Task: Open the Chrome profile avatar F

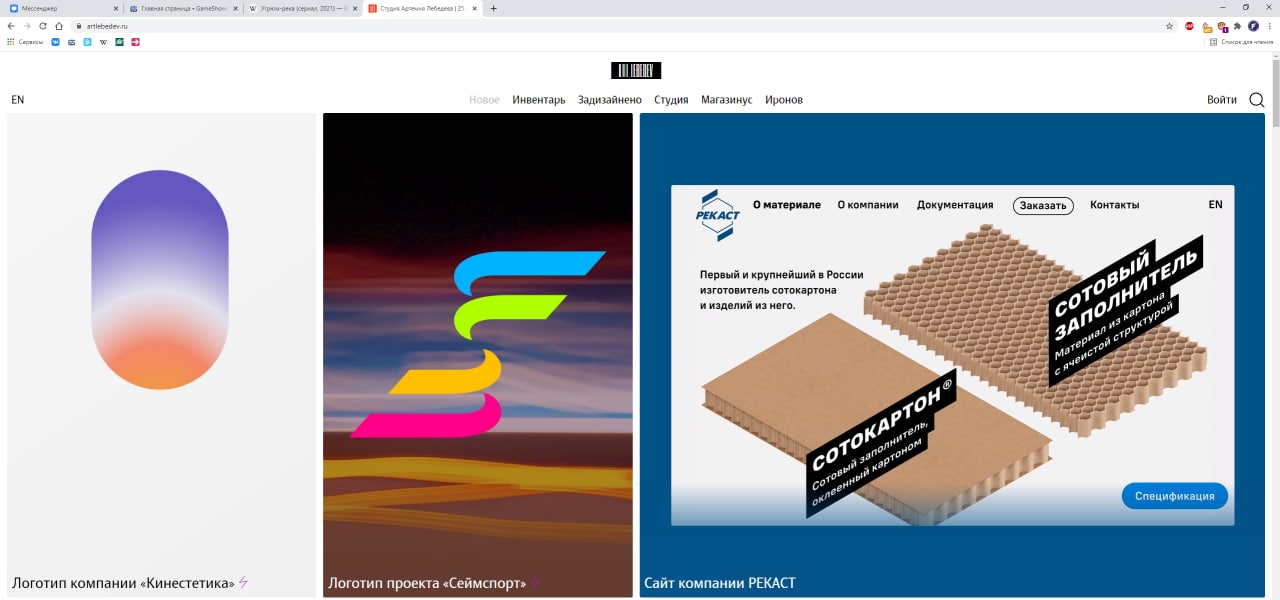Action: (1253, 26)
